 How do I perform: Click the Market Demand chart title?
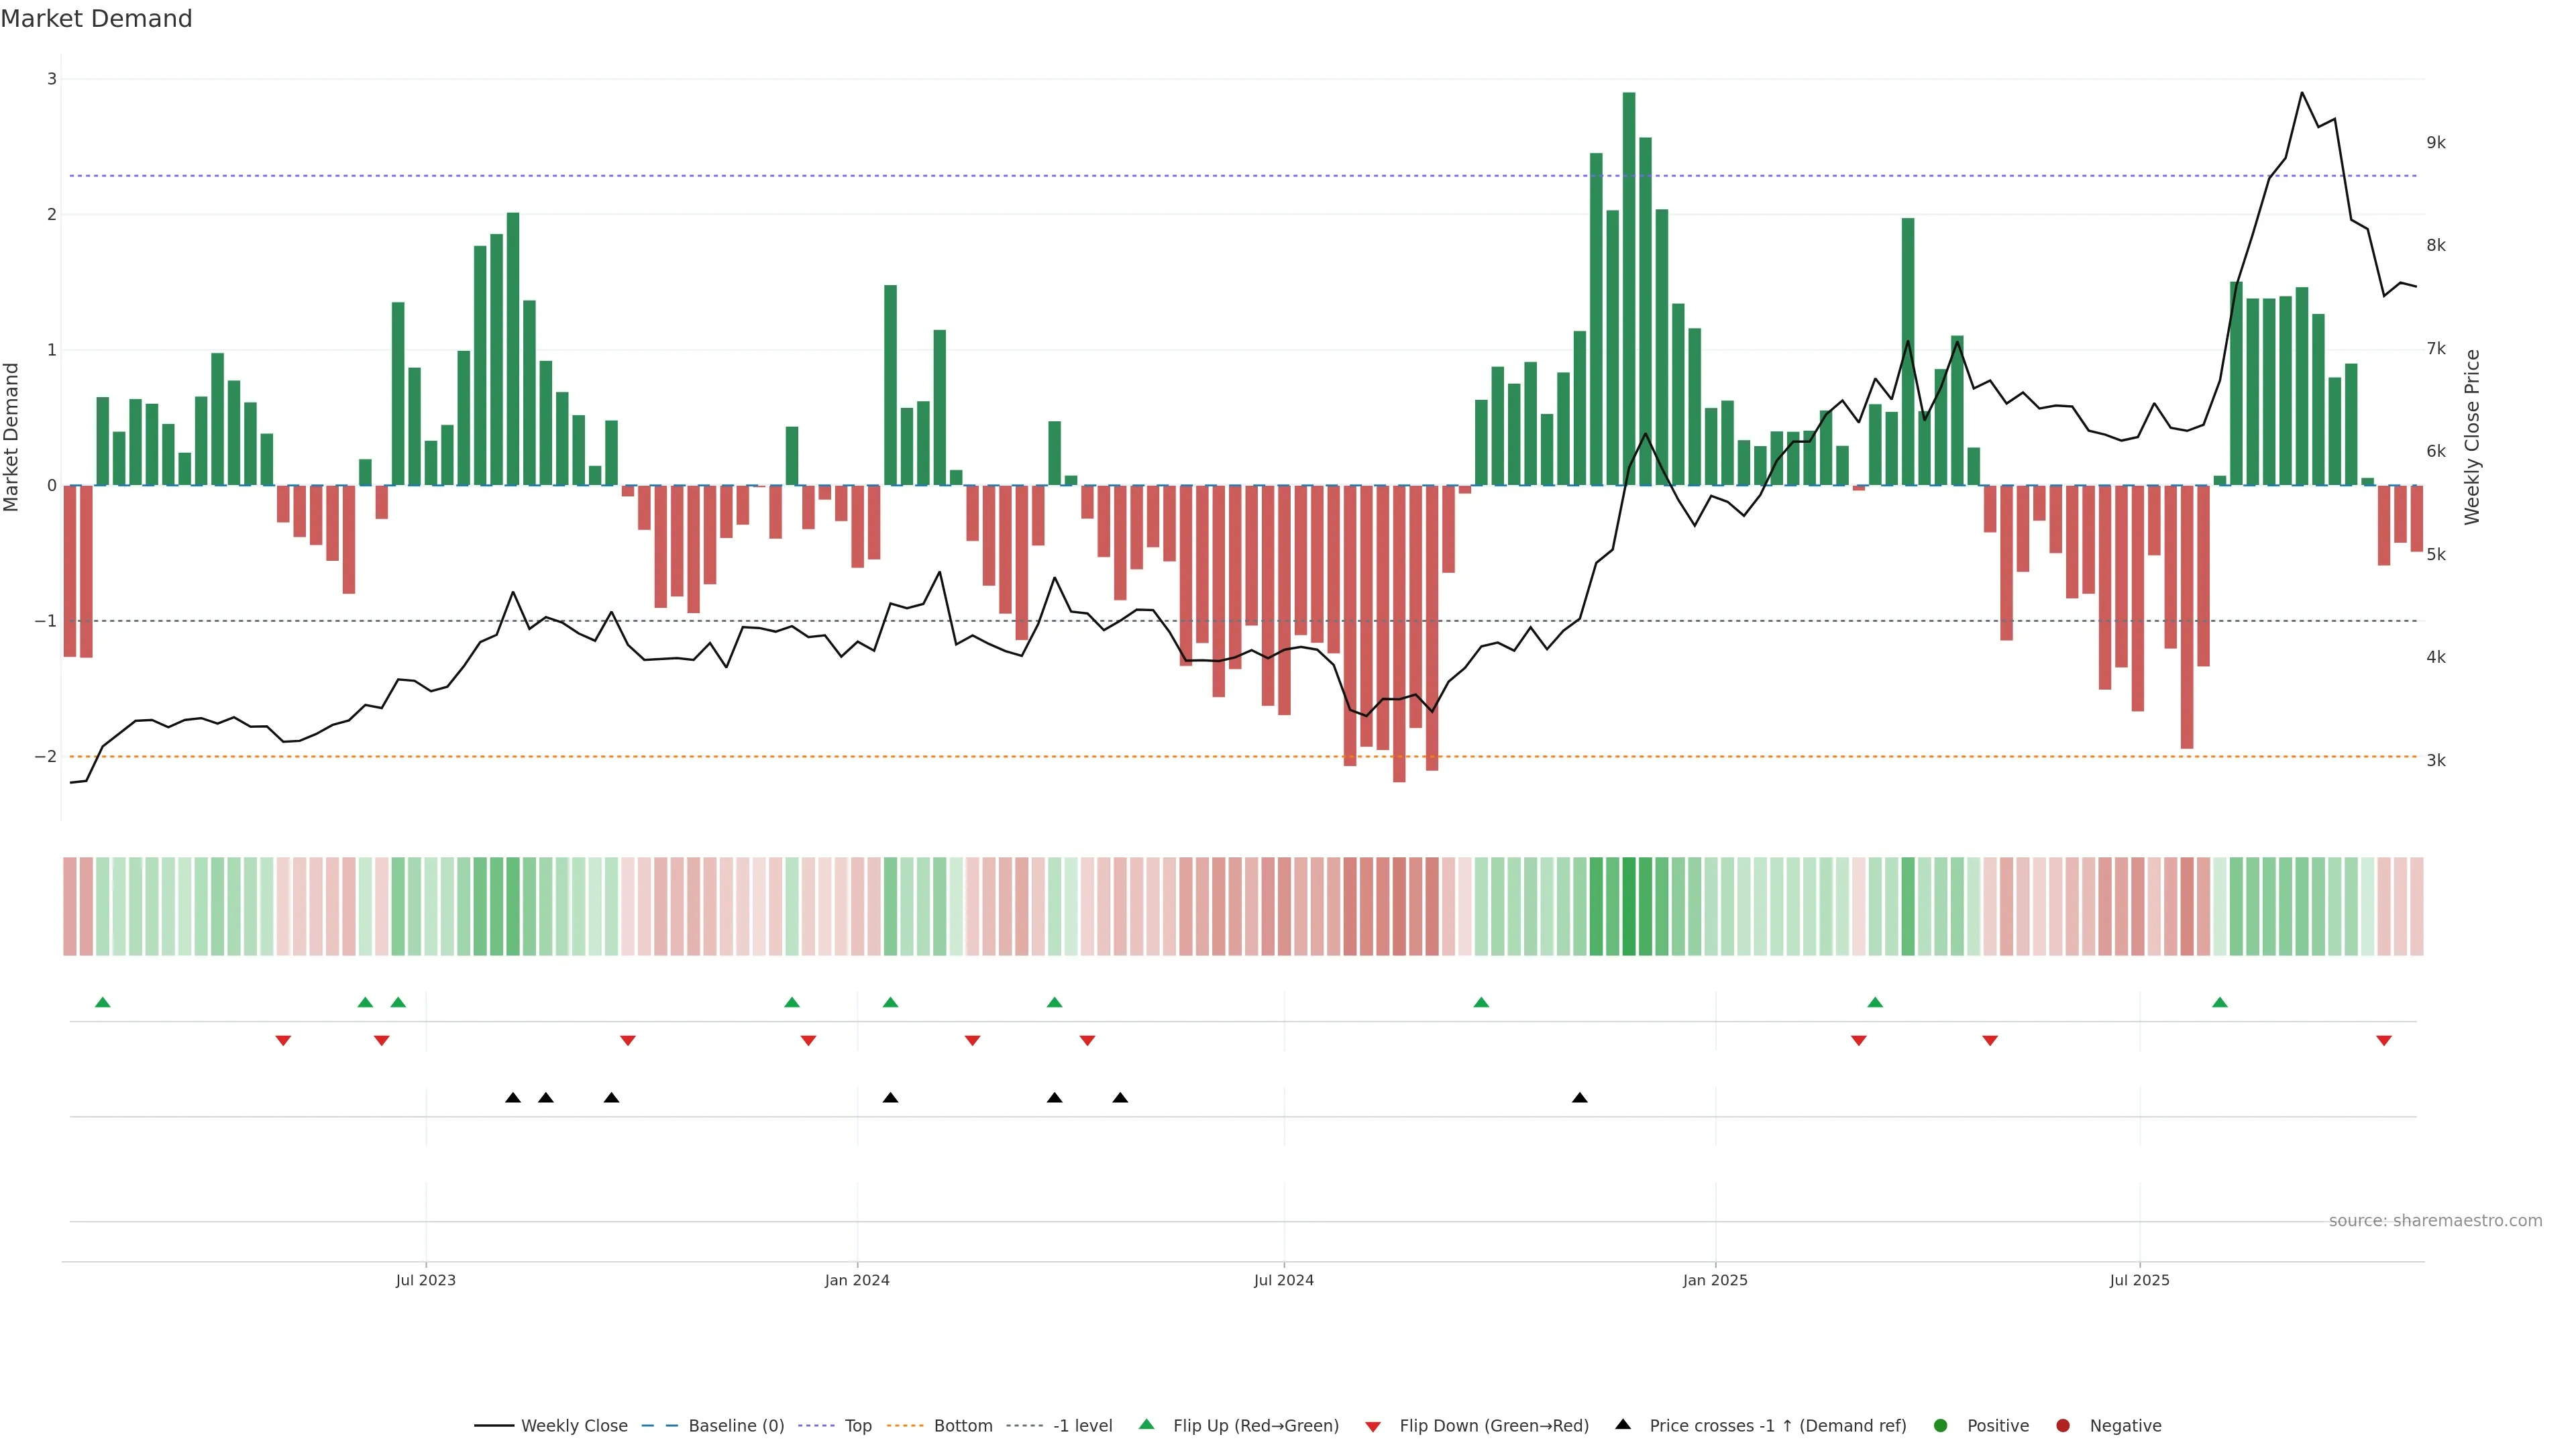point(96,19)
